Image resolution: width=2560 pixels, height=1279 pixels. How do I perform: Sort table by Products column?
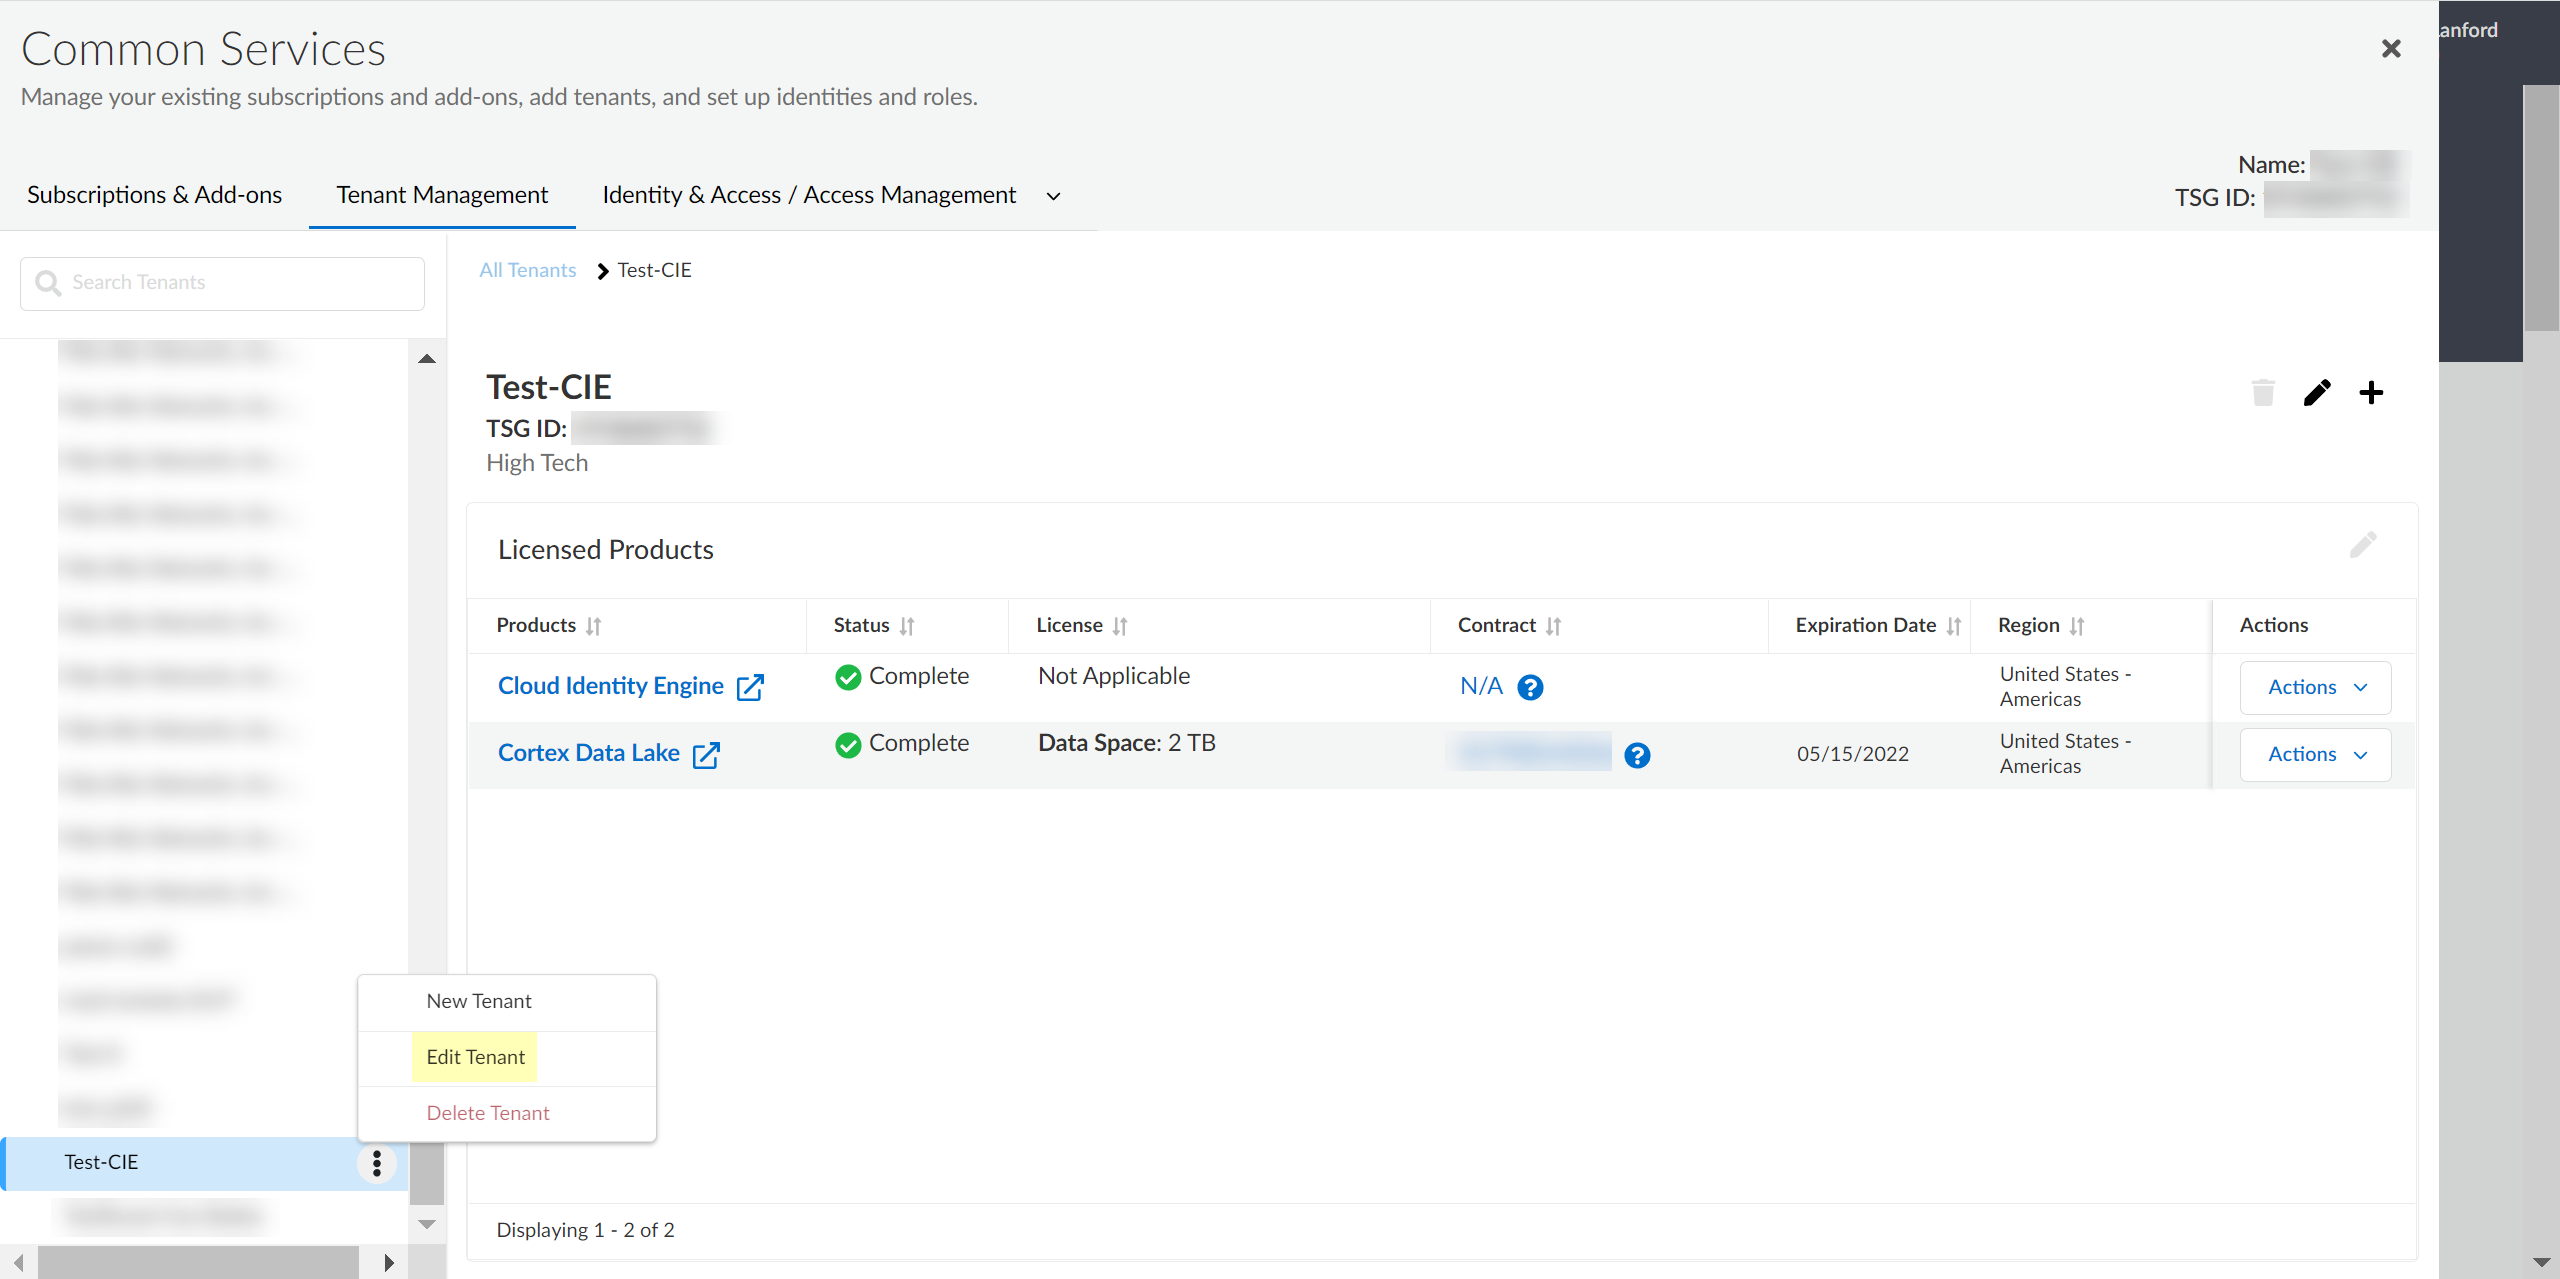click(x=594, y=626)
